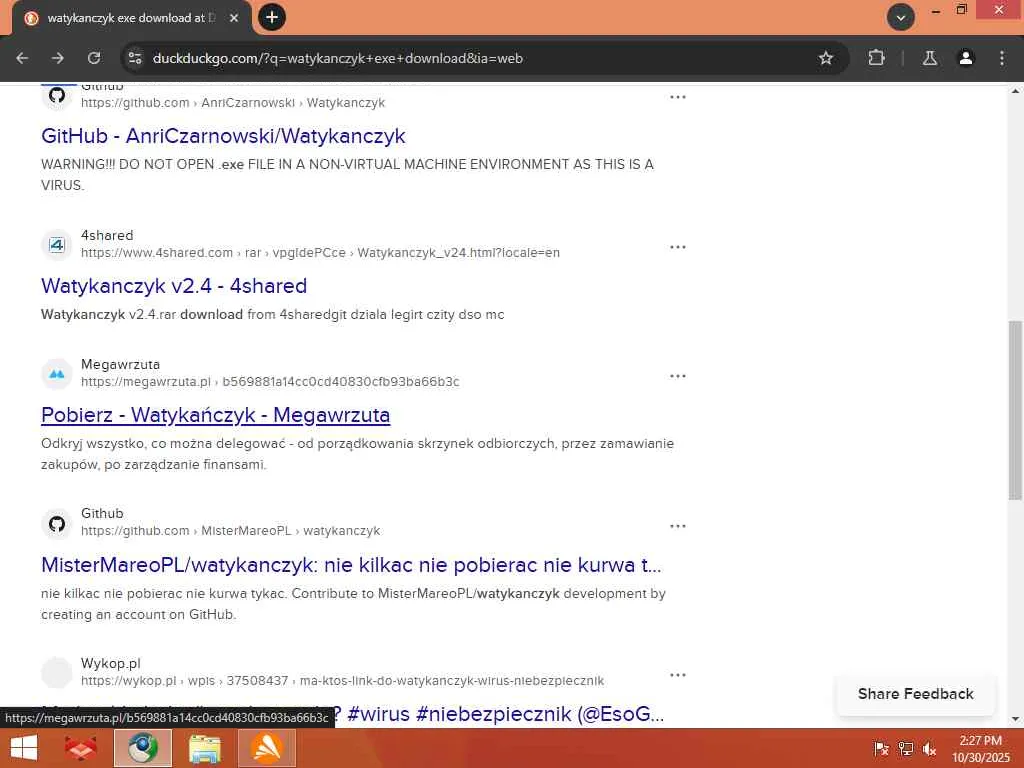Reload the DuckDuckGo results page
The image size is (1024, 768).
coord(94,58)
